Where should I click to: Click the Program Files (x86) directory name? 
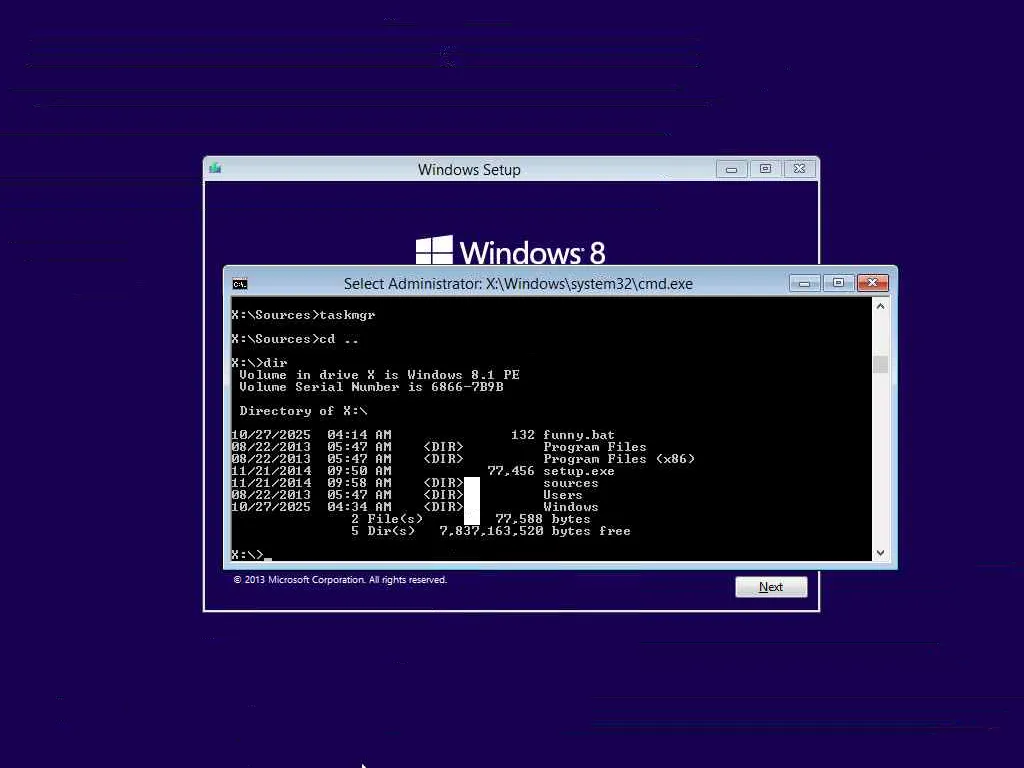[619, 459]
